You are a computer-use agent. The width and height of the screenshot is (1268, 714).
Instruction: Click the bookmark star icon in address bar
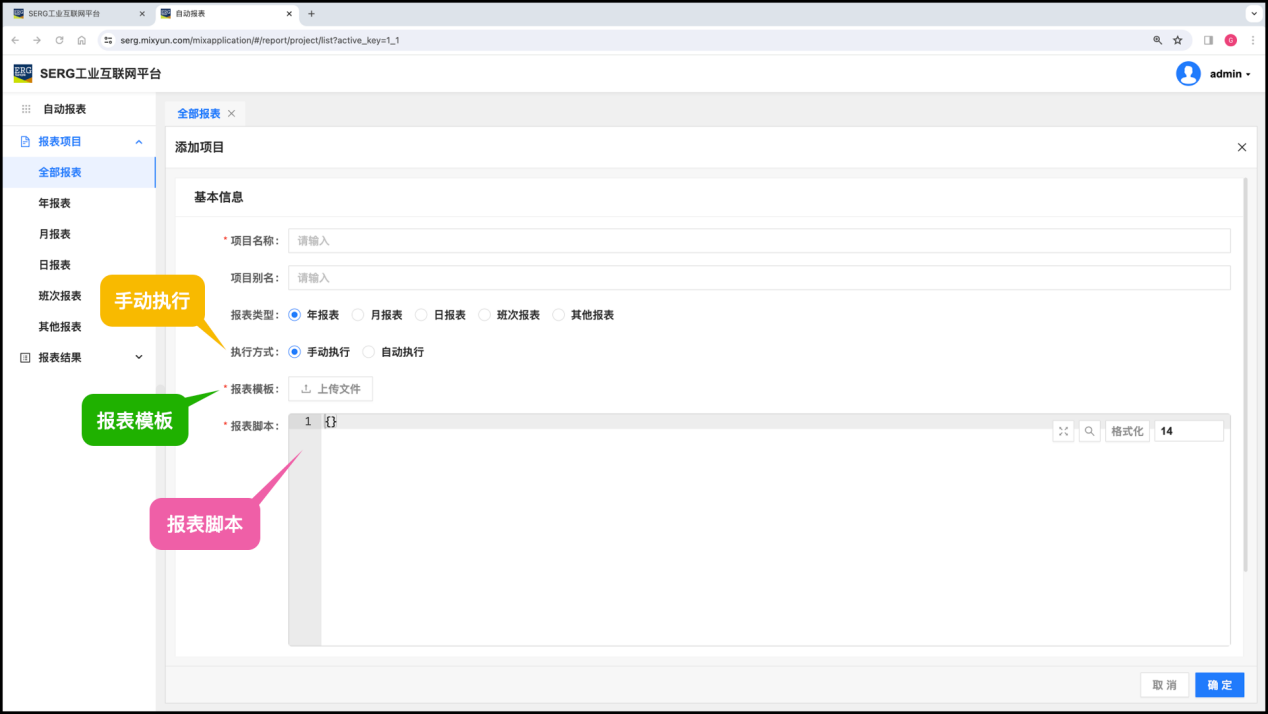[1178, 40]
